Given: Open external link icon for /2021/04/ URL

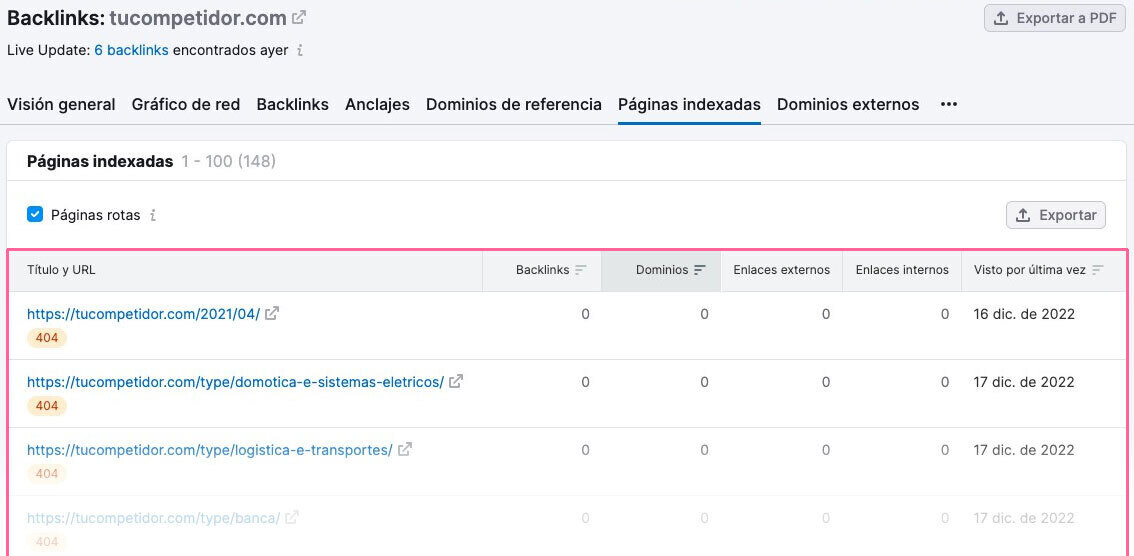Looking at the screenshot, I should (x=272, y=313).
